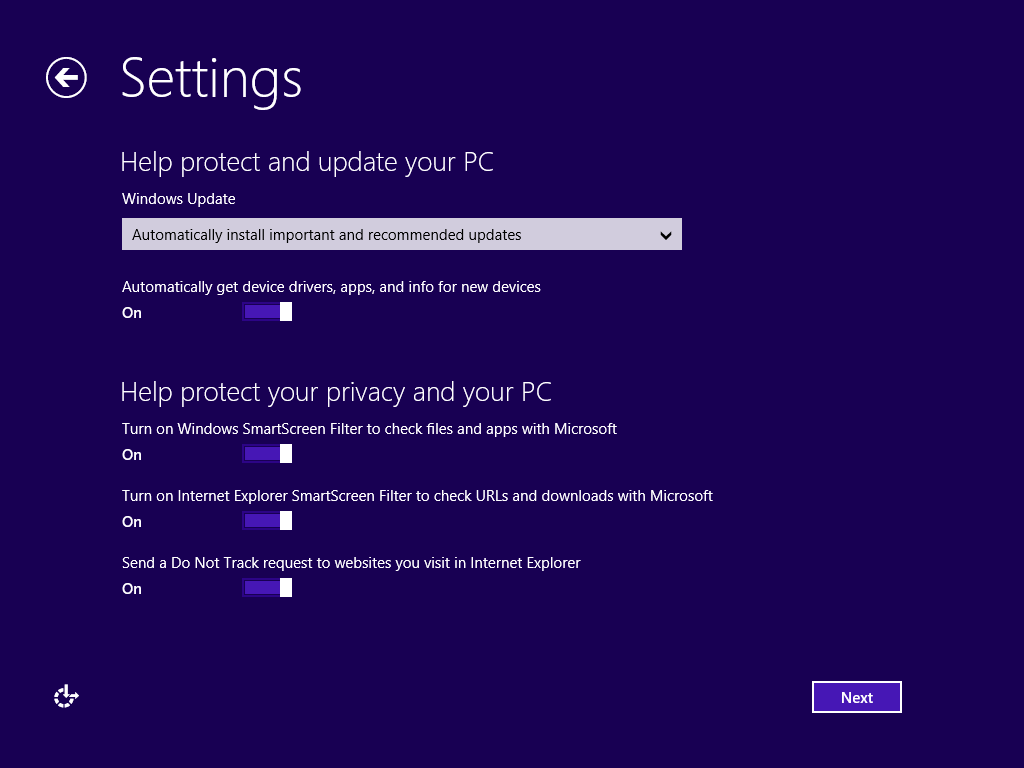Click 'Help protect and update your PC' heading
The width and height of the screenshot is (1024, 768).
(307, 162)
